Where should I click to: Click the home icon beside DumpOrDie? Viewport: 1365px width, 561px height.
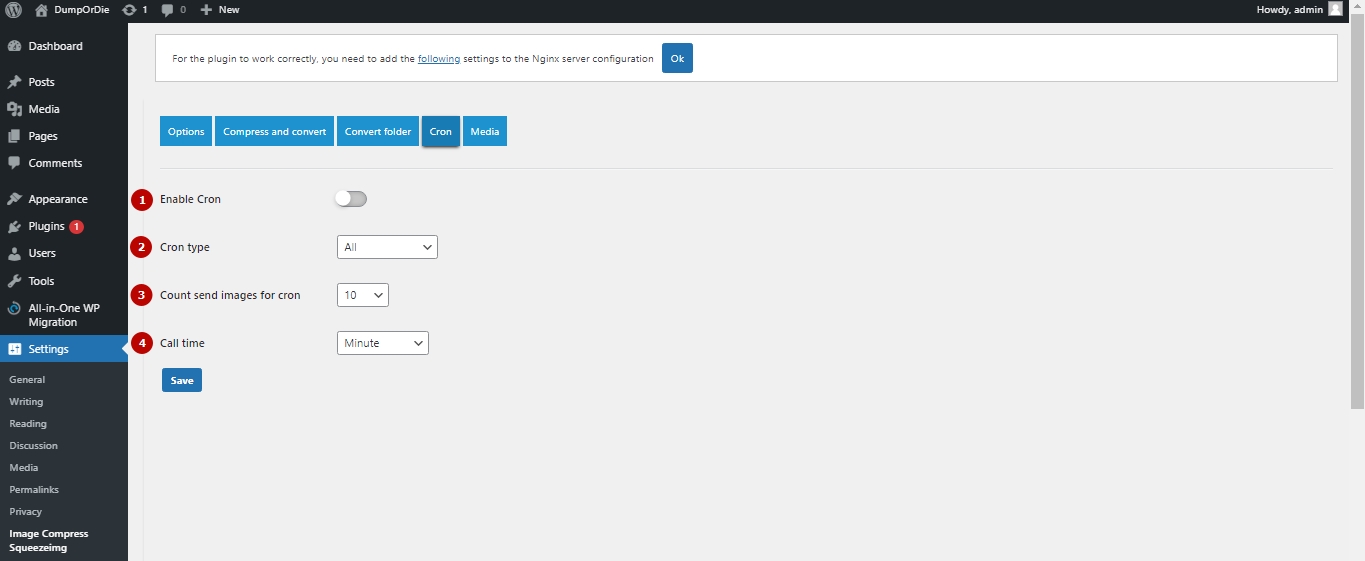point(41,9)
